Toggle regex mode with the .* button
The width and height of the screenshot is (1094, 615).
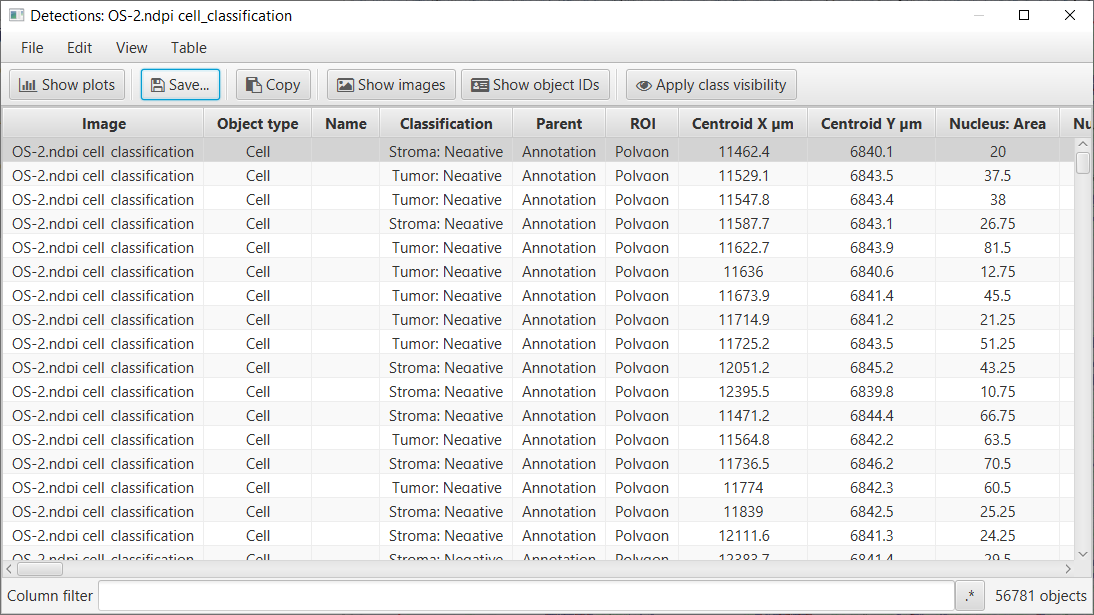pos(970,595)
